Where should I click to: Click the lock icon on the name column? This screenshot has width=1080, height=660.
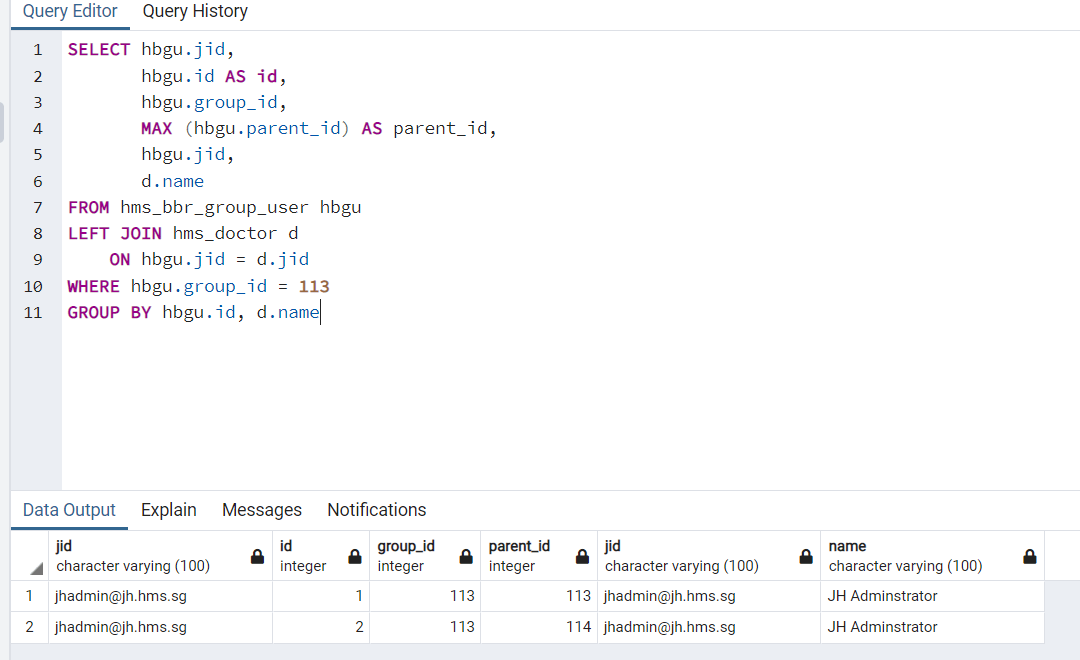point(1030,555)
